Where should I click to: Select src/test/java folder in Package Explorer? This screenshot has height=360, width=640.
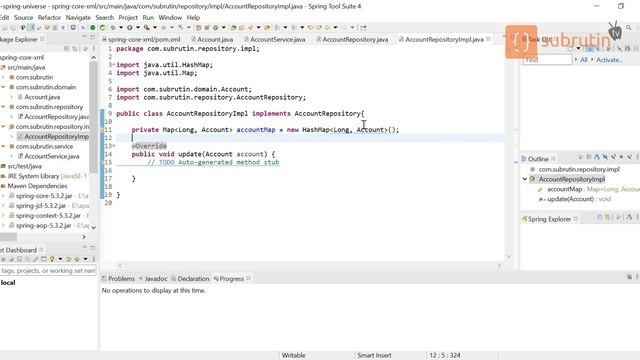point(24,166)
